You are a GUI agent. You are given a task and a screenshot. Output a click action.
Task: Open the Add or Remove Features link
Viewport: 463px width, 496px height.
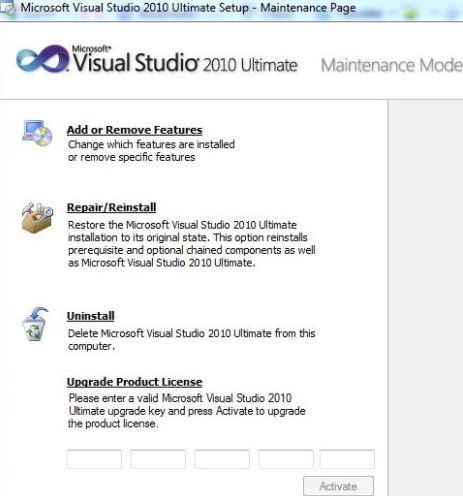point(134,130)
